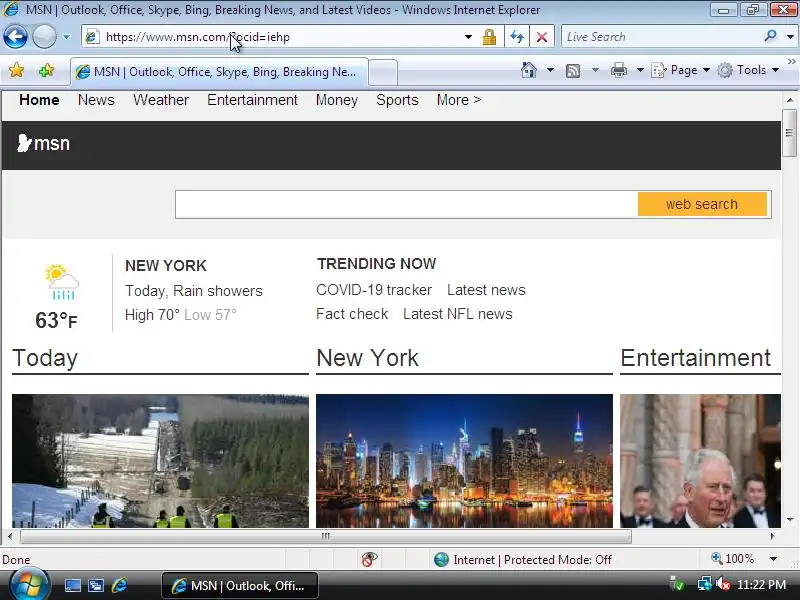
Task: Launch Internet Explorer from quick launch
Action: click(119, 586)
